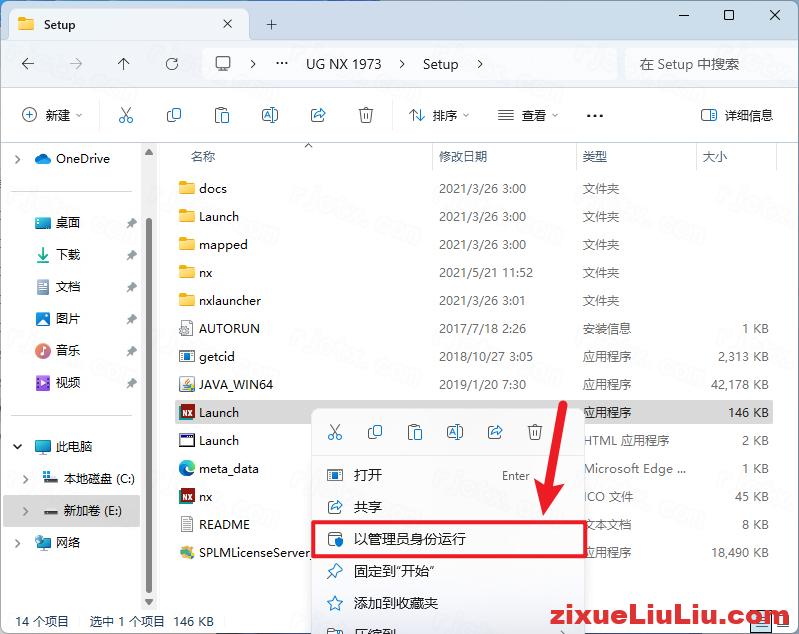Click the navigation pane scroll-up arrow
The width and height of the screenshot is (799, 634).
[149, 152]
